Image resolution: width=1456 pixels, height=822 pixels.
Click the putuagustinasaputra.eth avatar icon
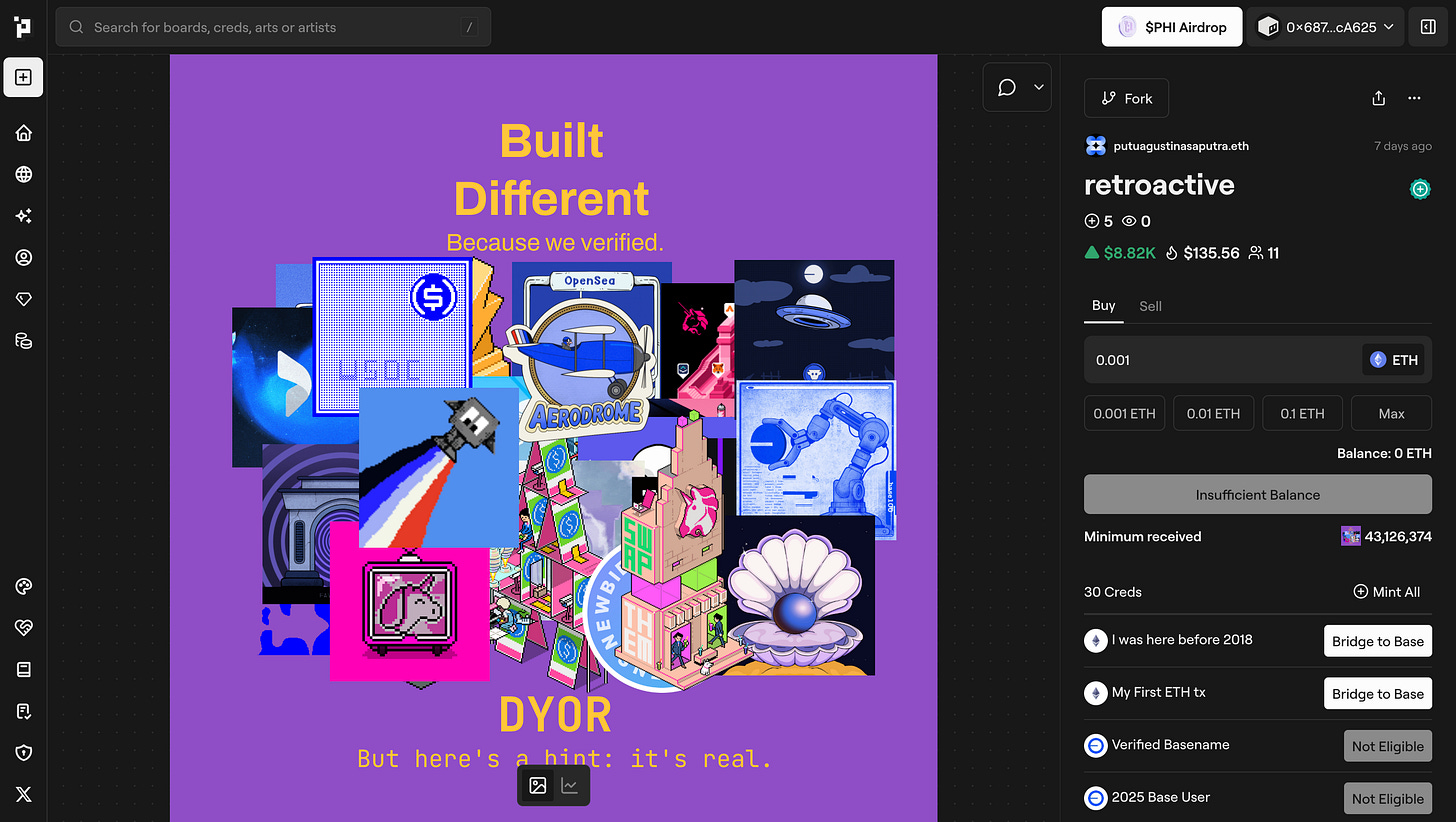pos(1095,146)
